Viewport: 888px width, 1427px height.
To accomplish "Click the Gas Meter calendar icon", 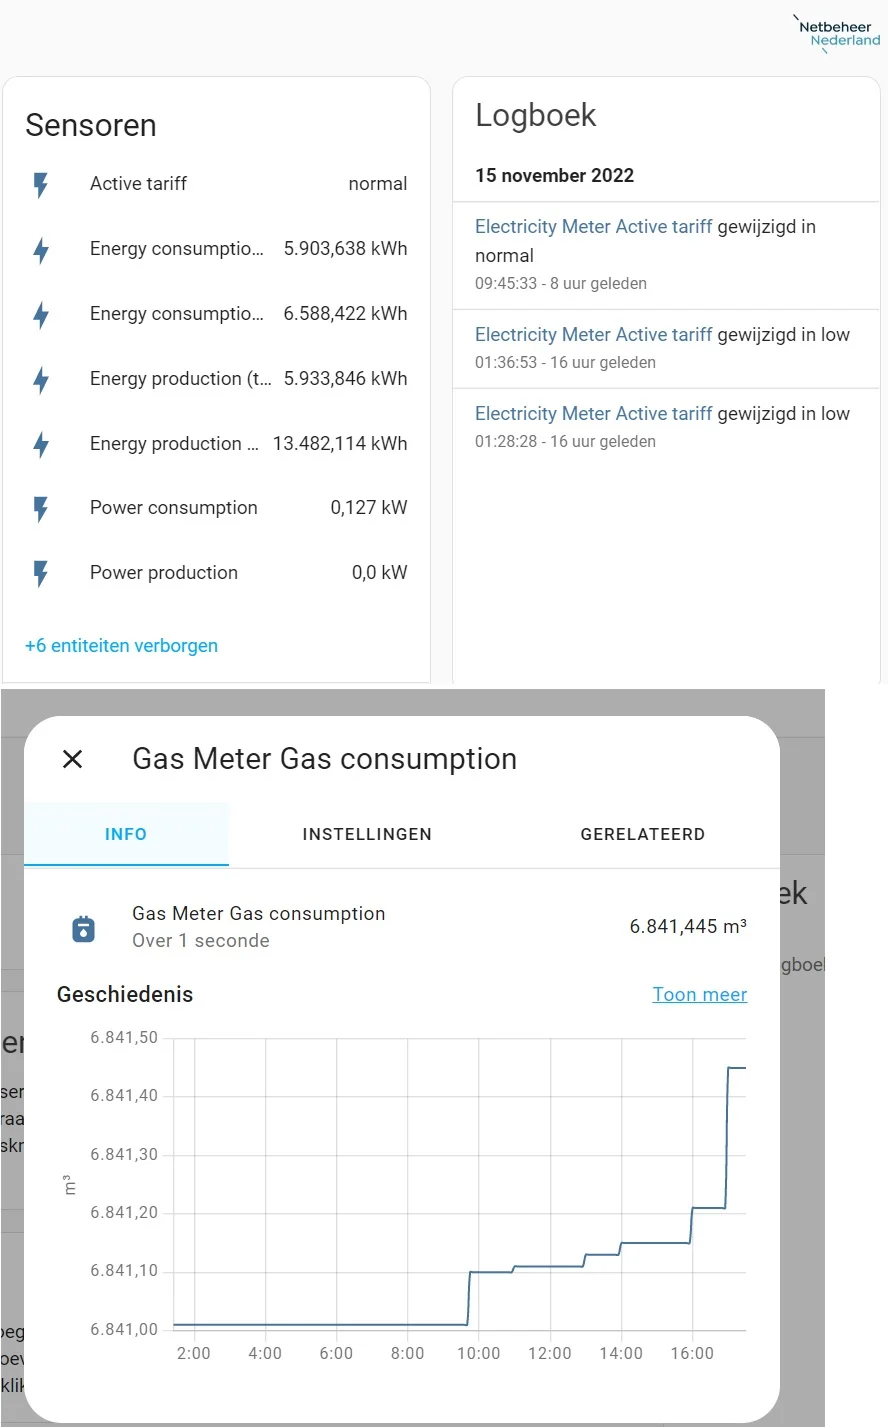I will tap(84, 929).
